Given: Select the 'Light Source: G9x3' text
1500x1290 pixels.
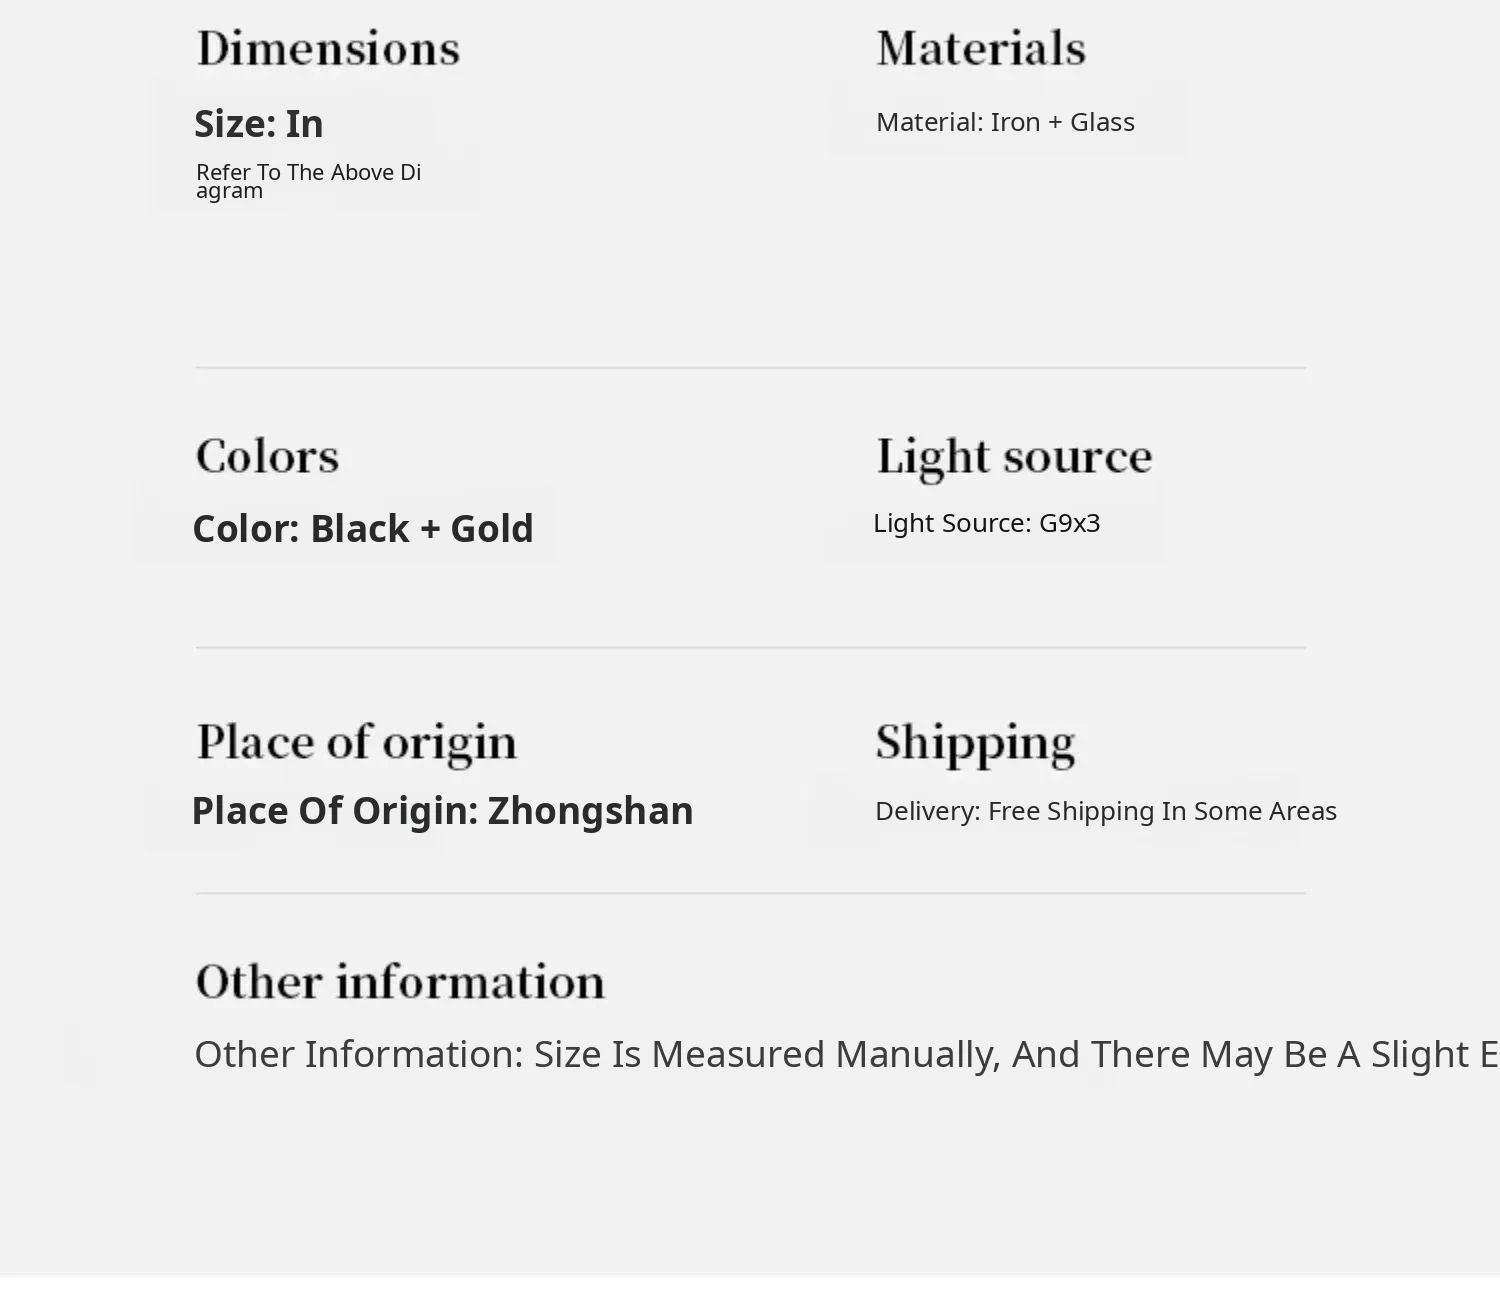Looking at the screenshot, I should (986, 523).
